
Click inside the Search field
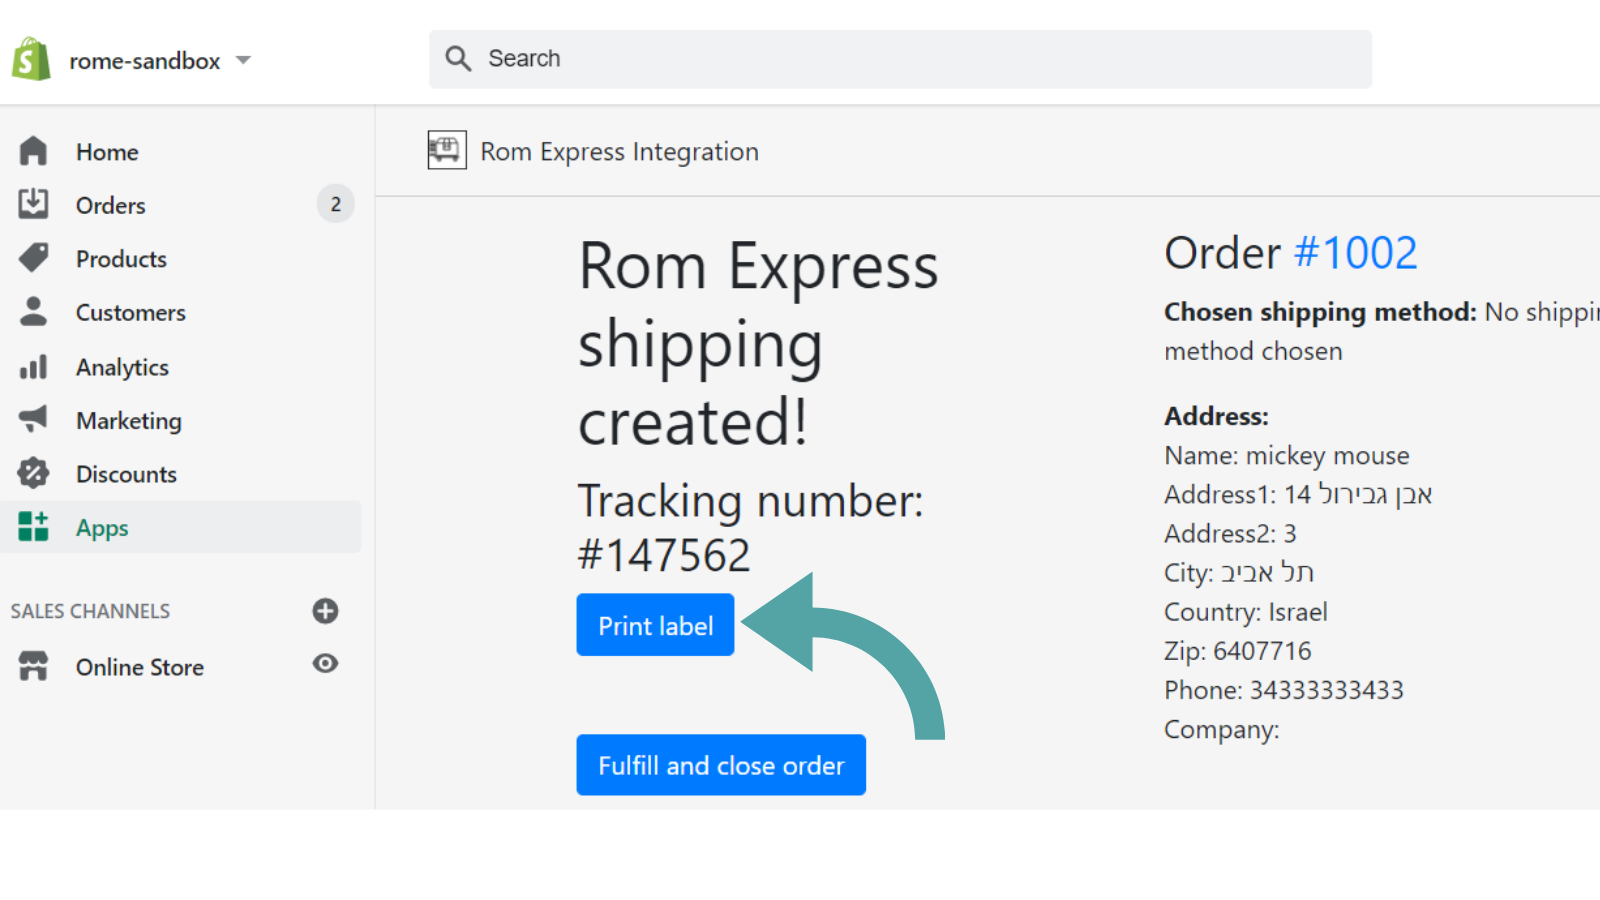click(x=900, y=58)
